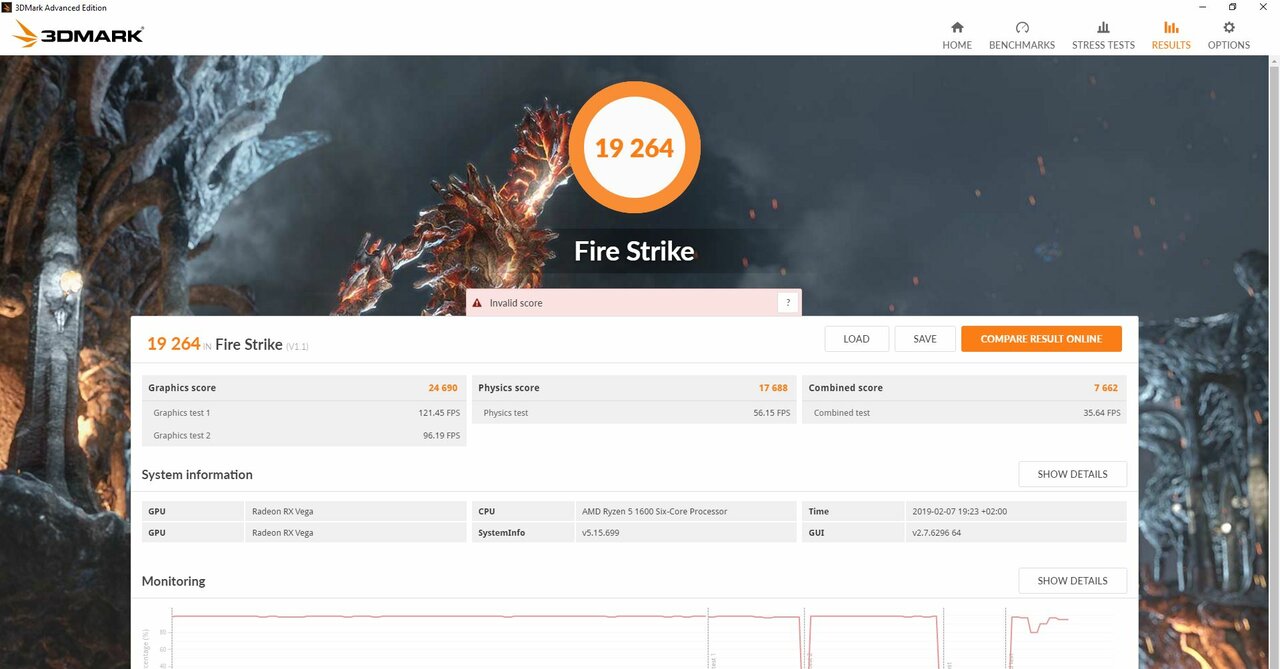Select the SystemInfo version v5.15.699
The width and height of the screenshot is (1280, 669).
[600, 533]
